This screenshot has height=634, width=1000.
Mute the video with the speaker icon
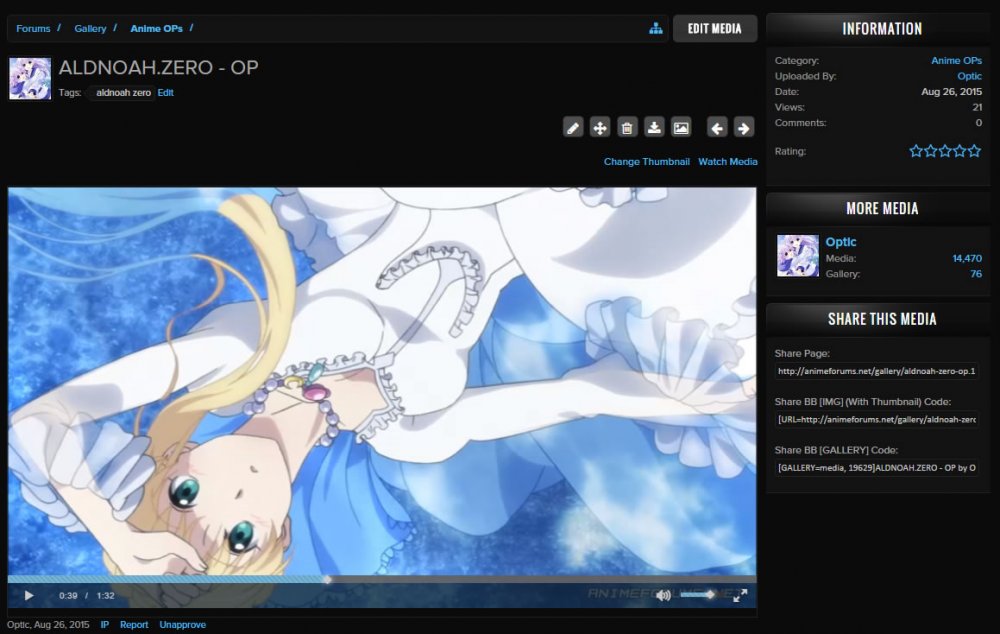663,595
